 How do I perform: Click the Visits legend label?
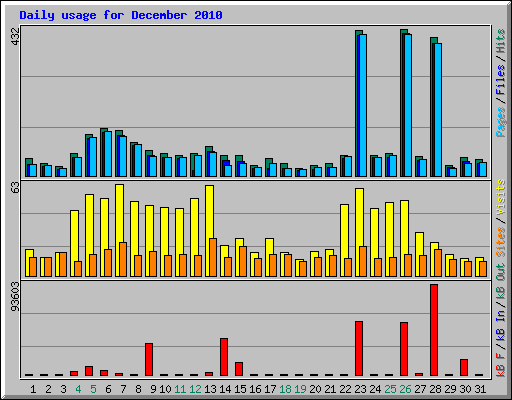[500, 197]
